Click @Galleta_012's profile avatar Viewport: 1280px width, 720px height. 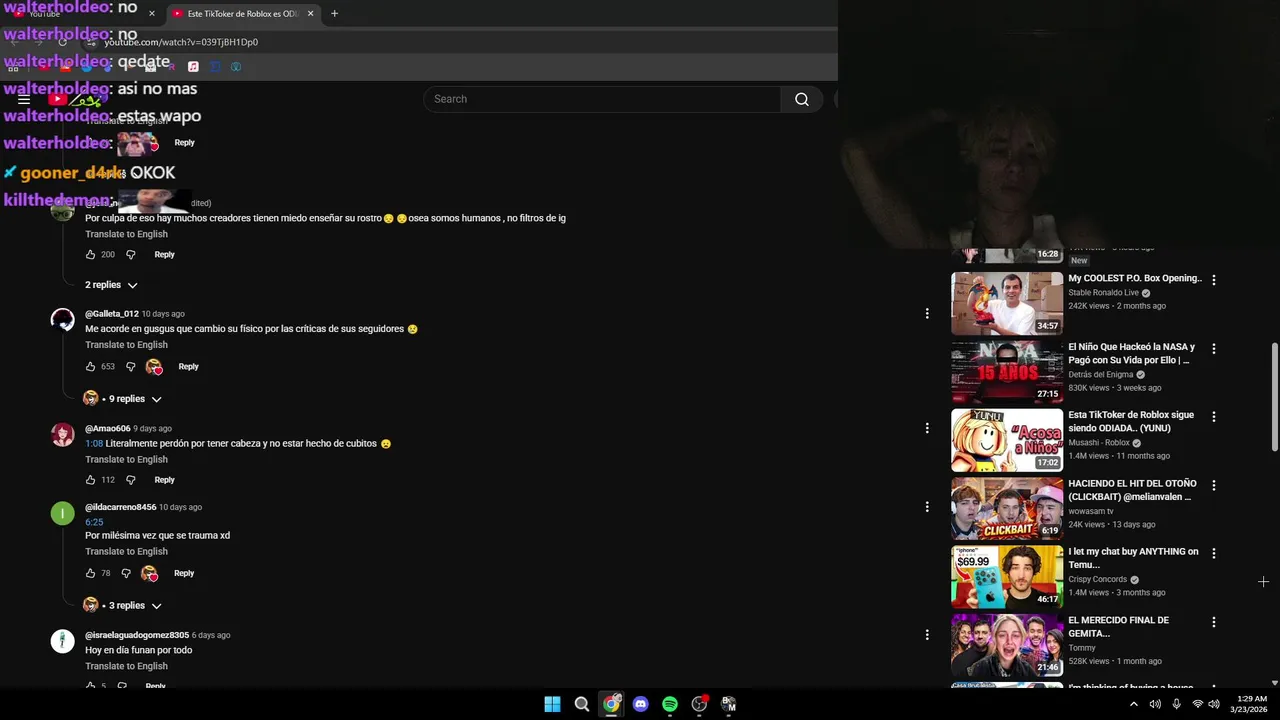[x=63, y=320]
